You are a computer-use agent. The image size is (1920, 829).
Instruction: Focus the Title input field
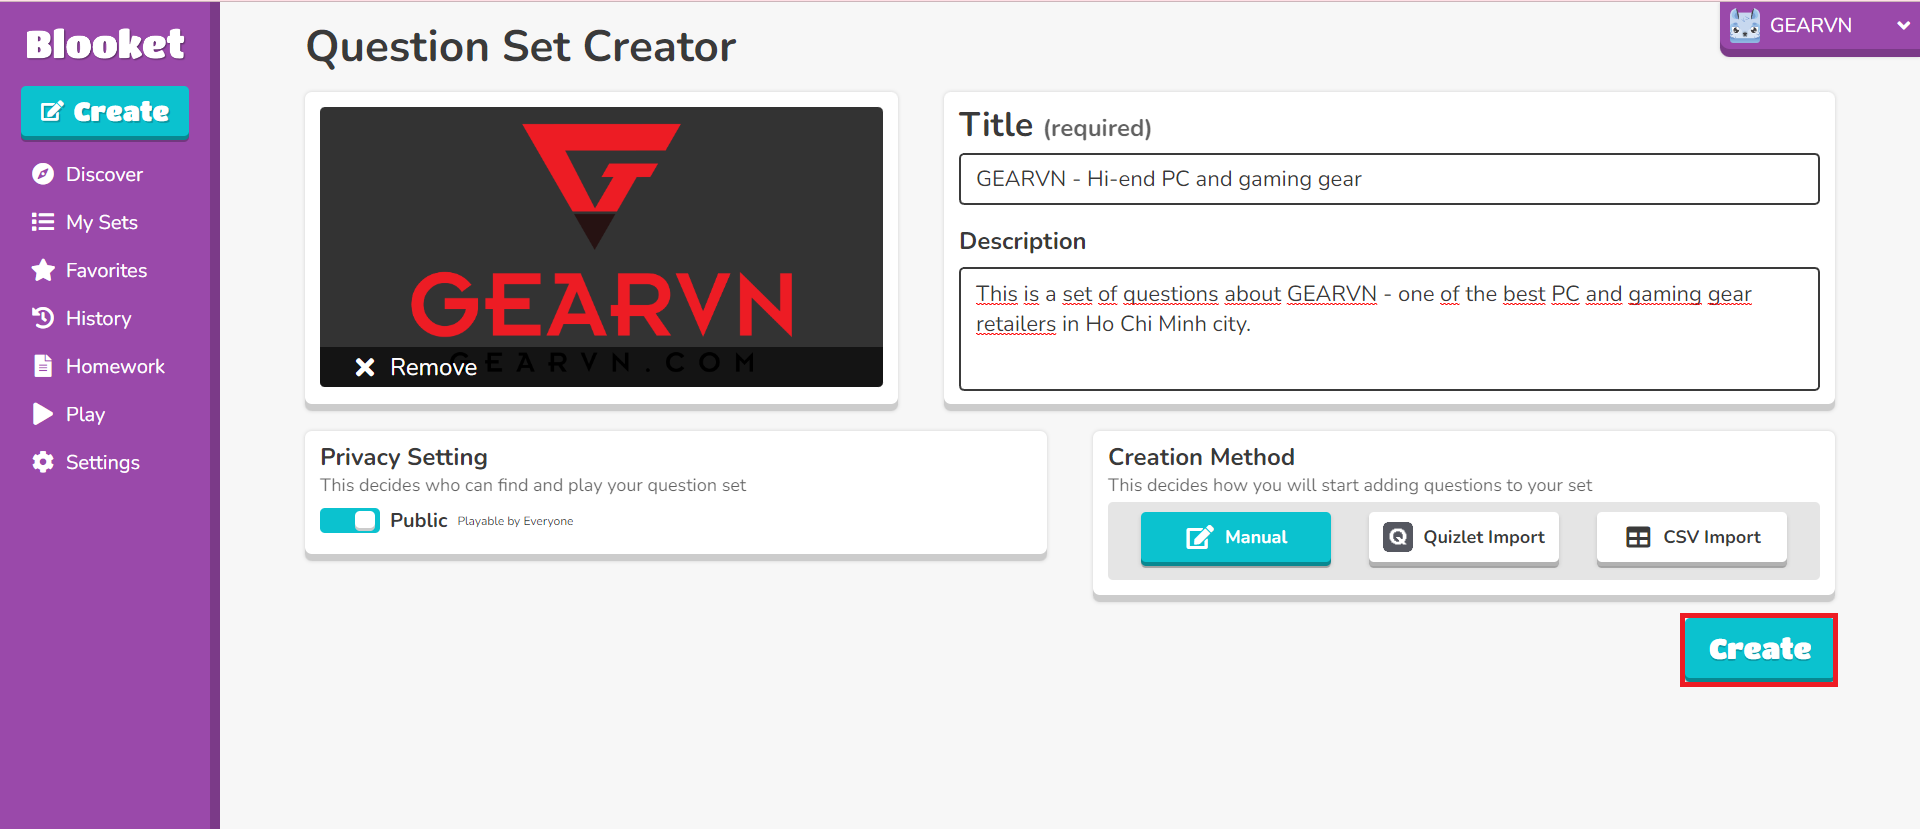point(1389,179)
